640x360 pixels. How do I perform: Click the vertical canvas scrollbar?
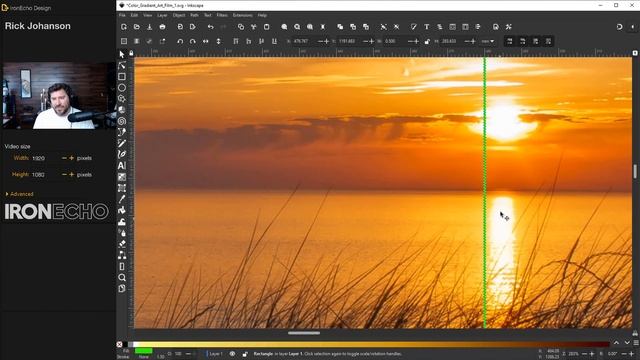point(635,171)
